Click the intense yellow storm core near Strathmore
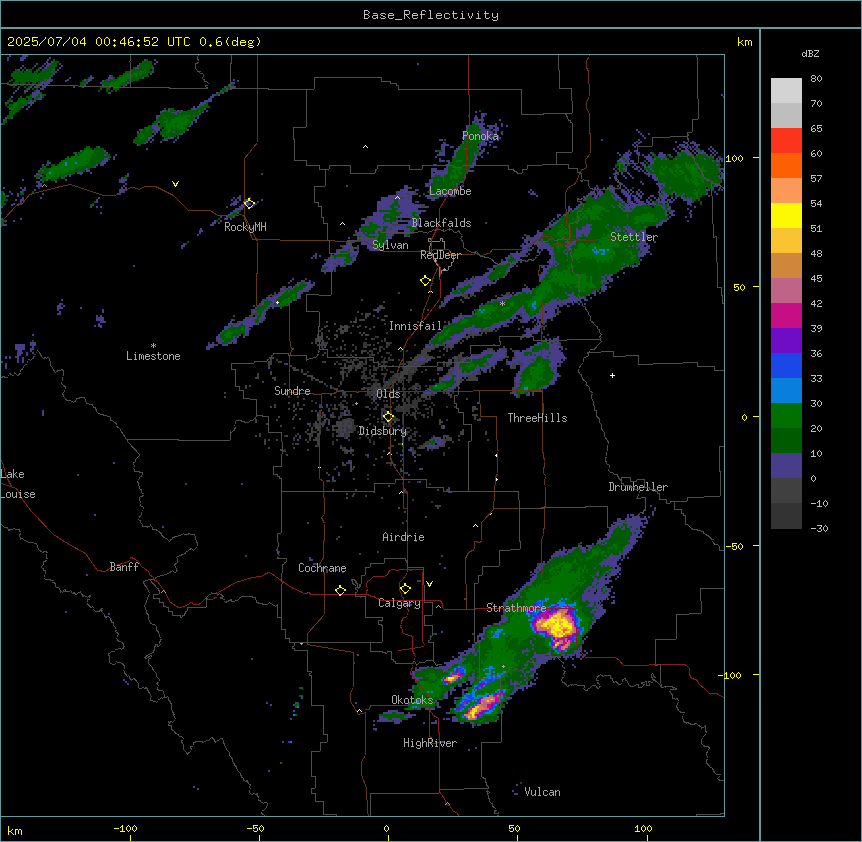This screenshot has width=862, height=842. point(558,624)
